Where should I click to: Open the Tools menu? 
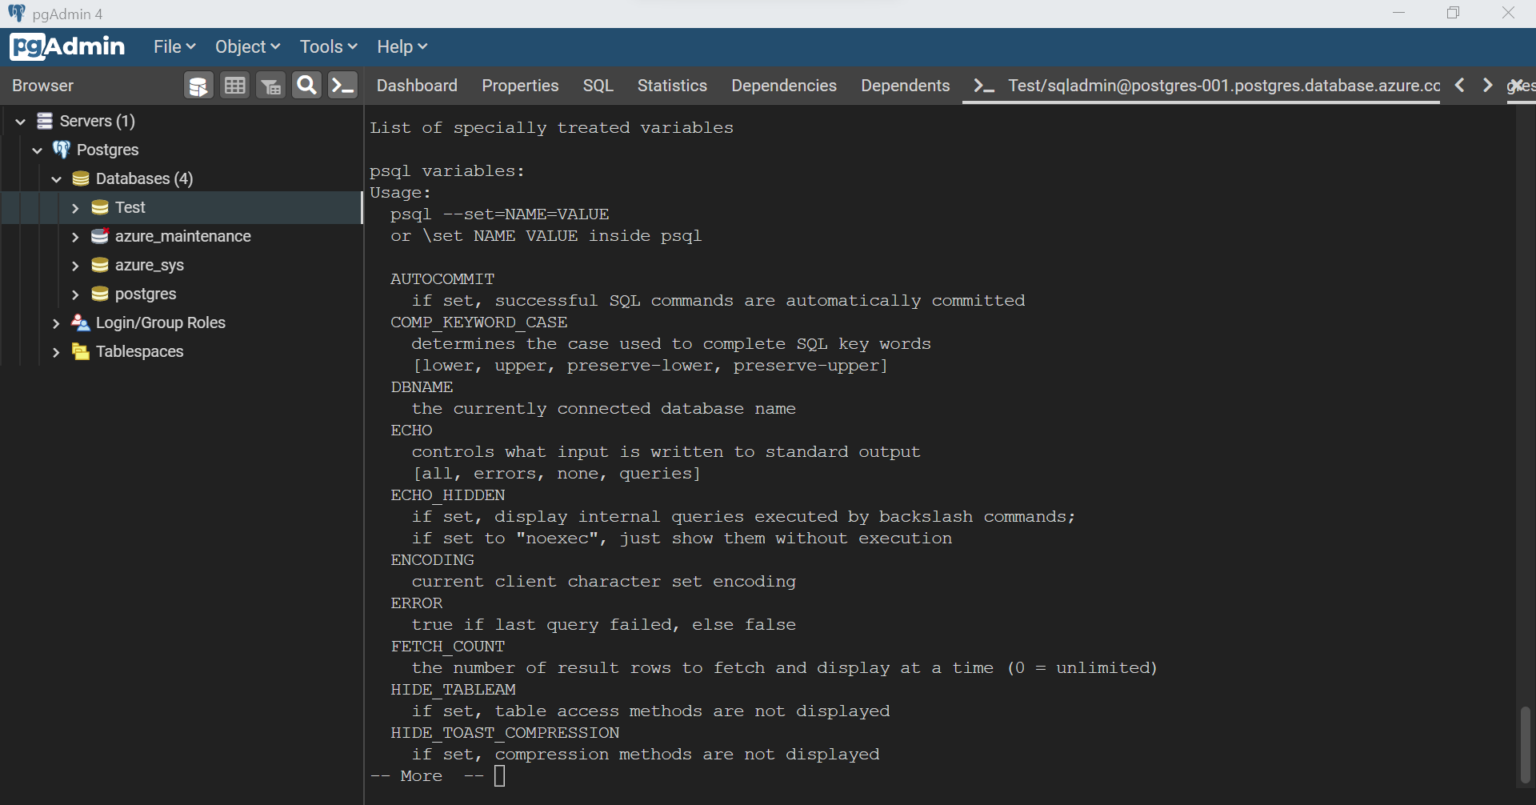click(x=327, y=46)
